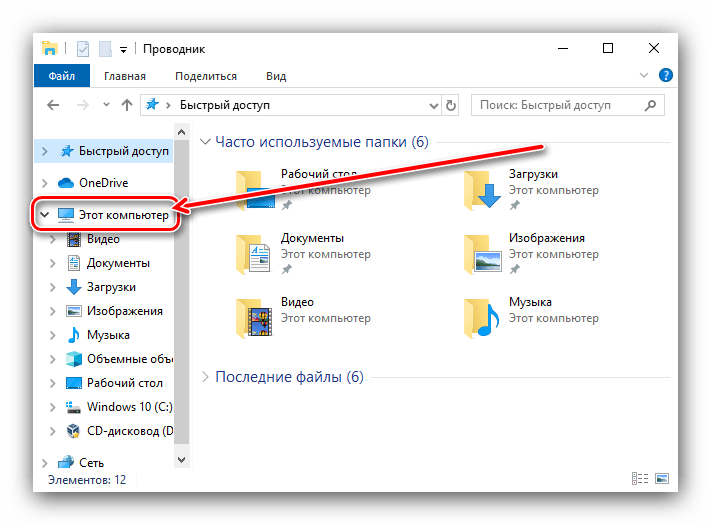Open the Файл tab

[x=62, y=76]
